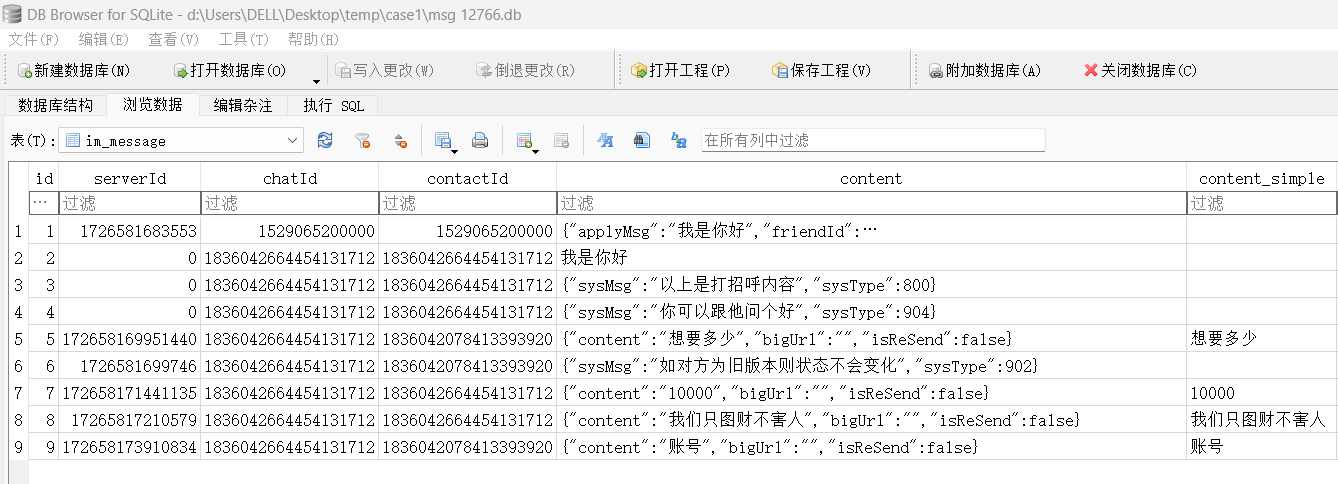Click 打开工程(P) toolbar button
Image resolution: width=1338 pixels, height=484 pixels.
[680, 71]
